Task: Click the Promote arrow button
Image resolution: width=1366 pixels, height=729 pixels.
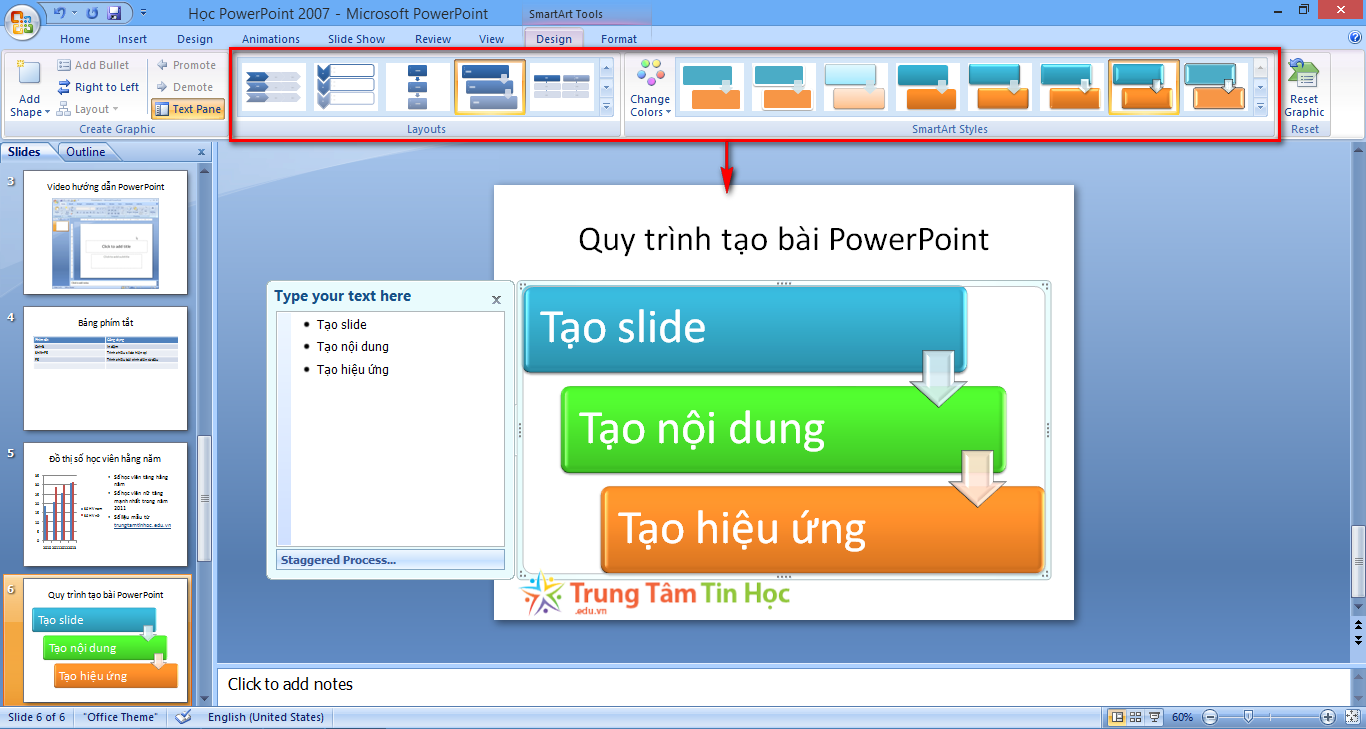Action: 185,65
